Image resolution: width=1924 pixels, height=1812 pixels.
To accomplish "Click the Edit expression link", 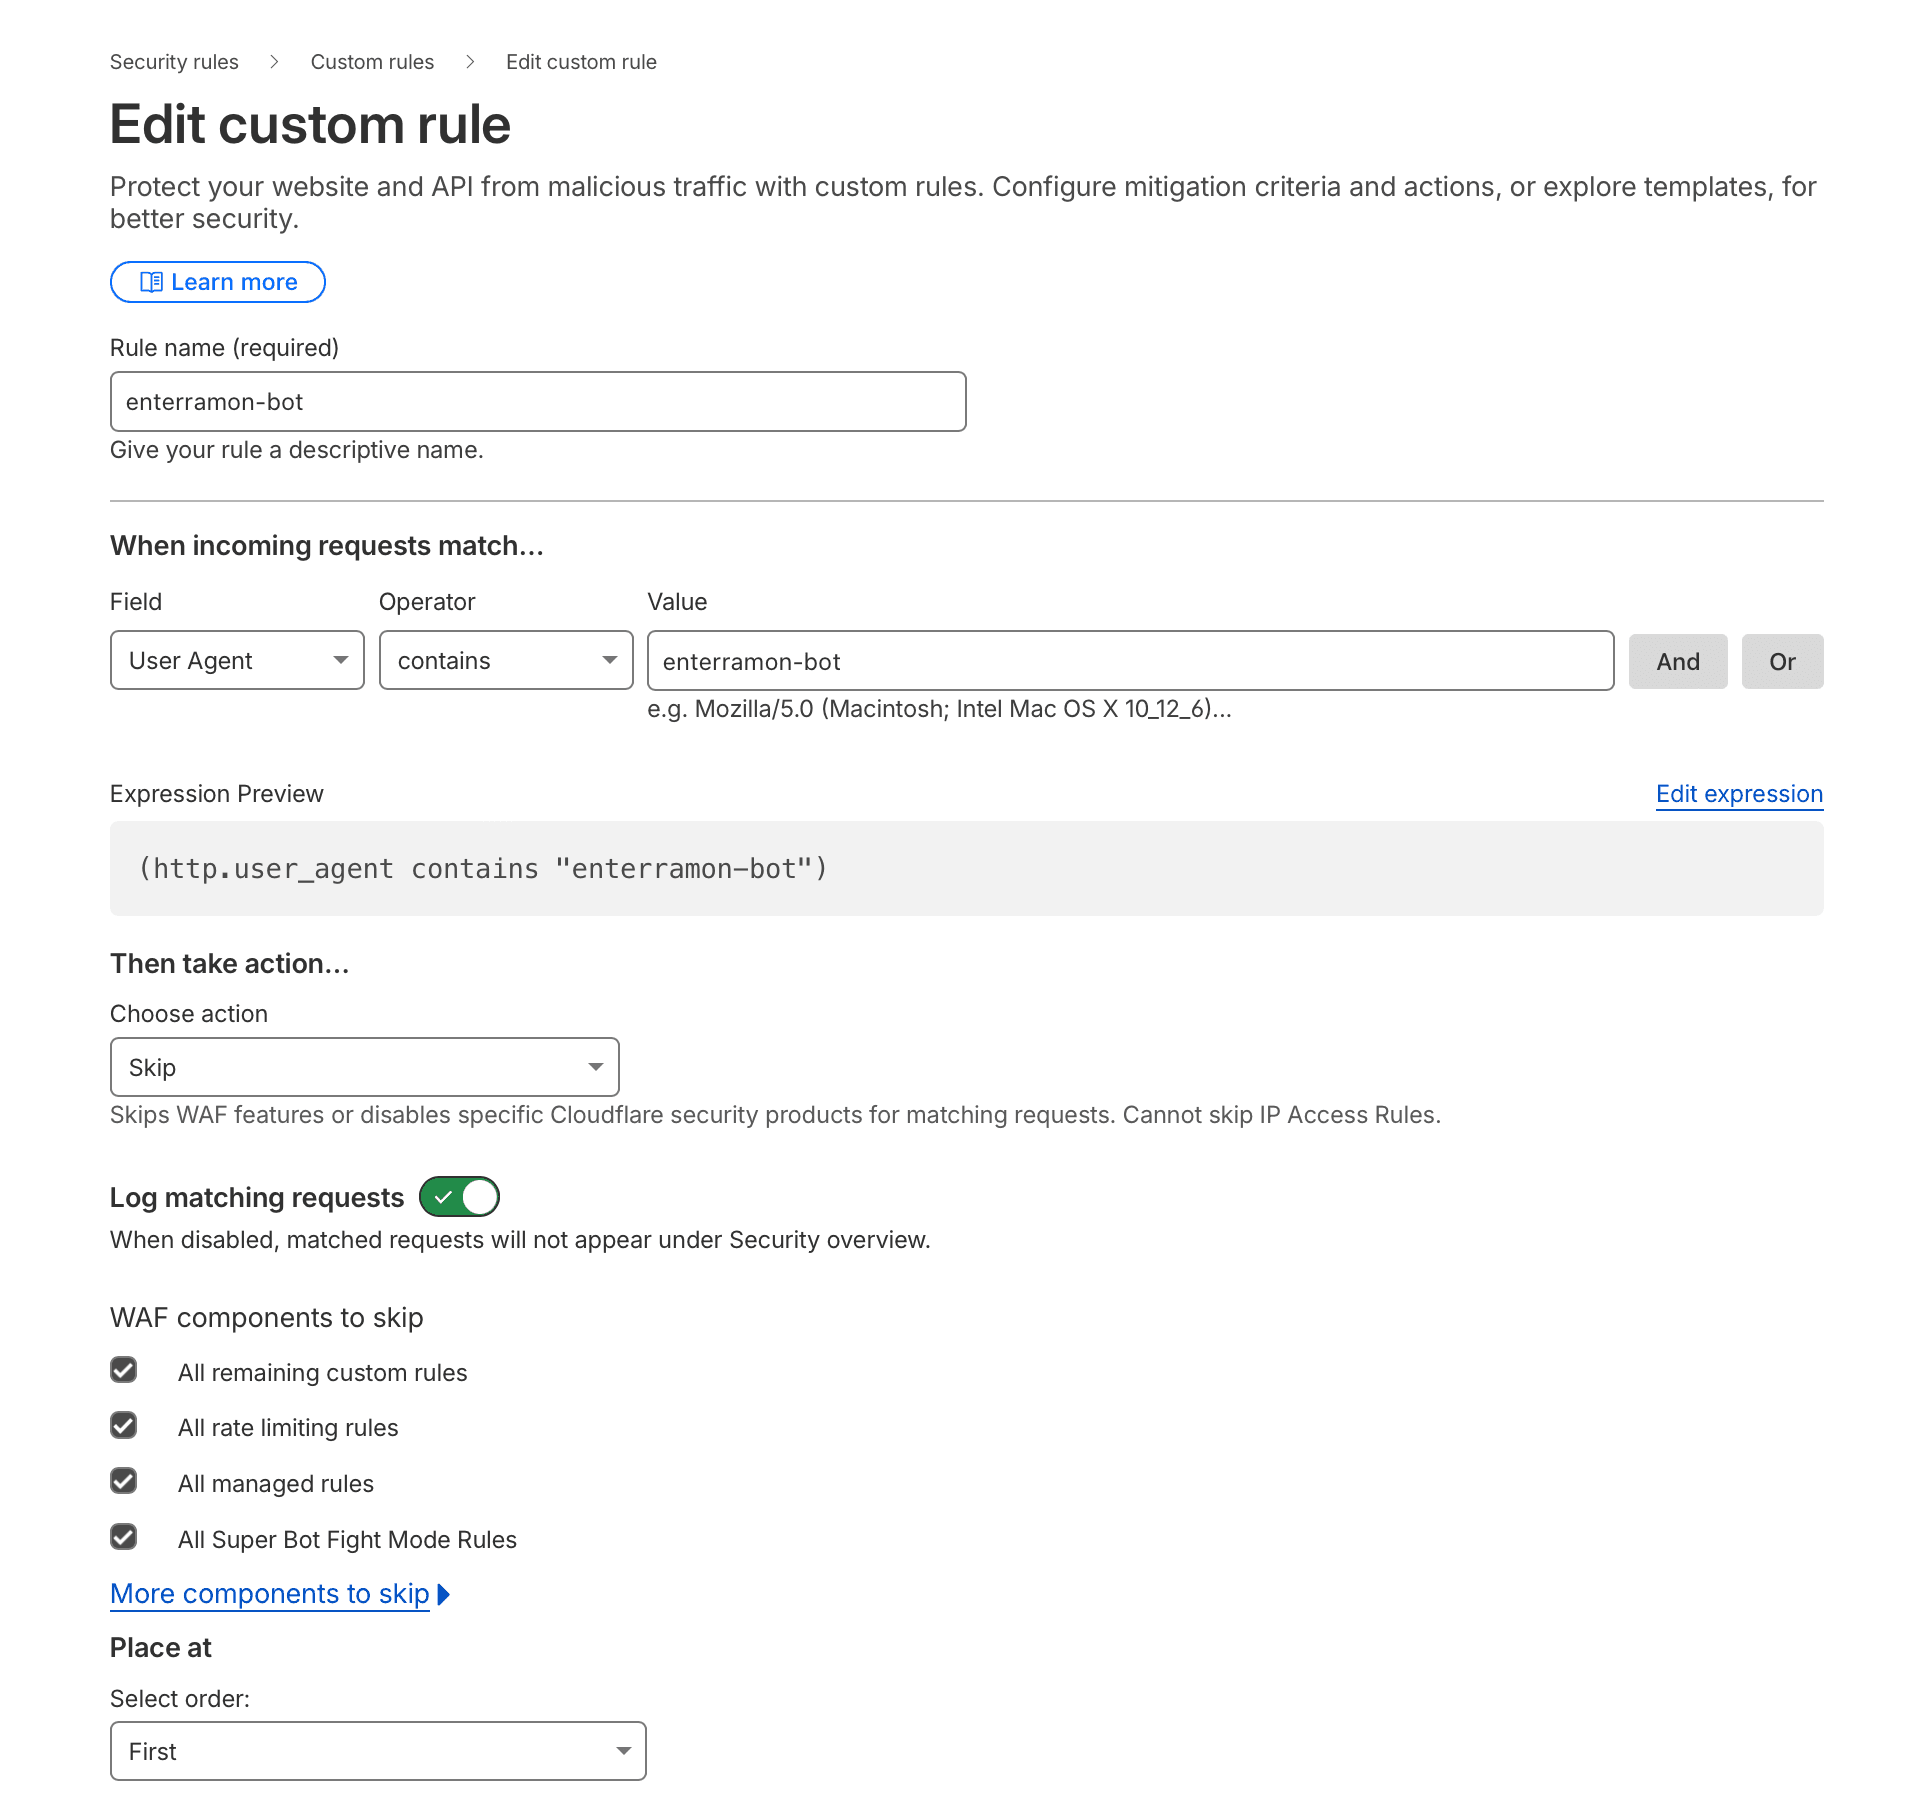I will point(1738,793).
